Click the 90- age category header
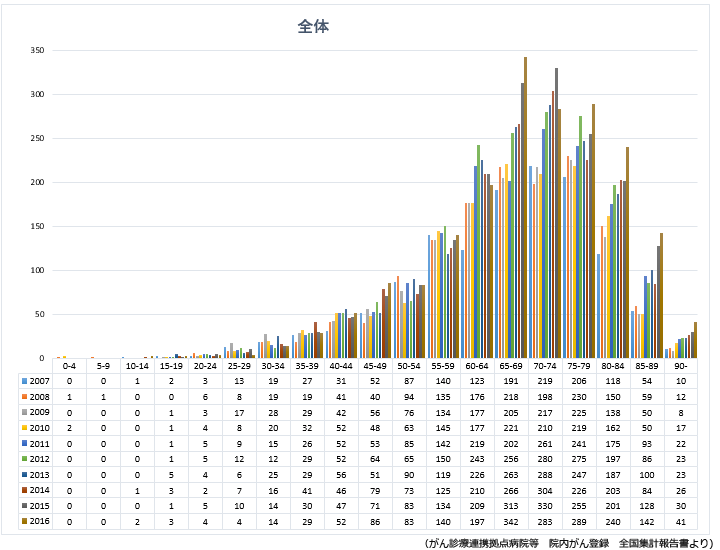The width and height of the screenshot is (720, 550). tap(681, 367)
